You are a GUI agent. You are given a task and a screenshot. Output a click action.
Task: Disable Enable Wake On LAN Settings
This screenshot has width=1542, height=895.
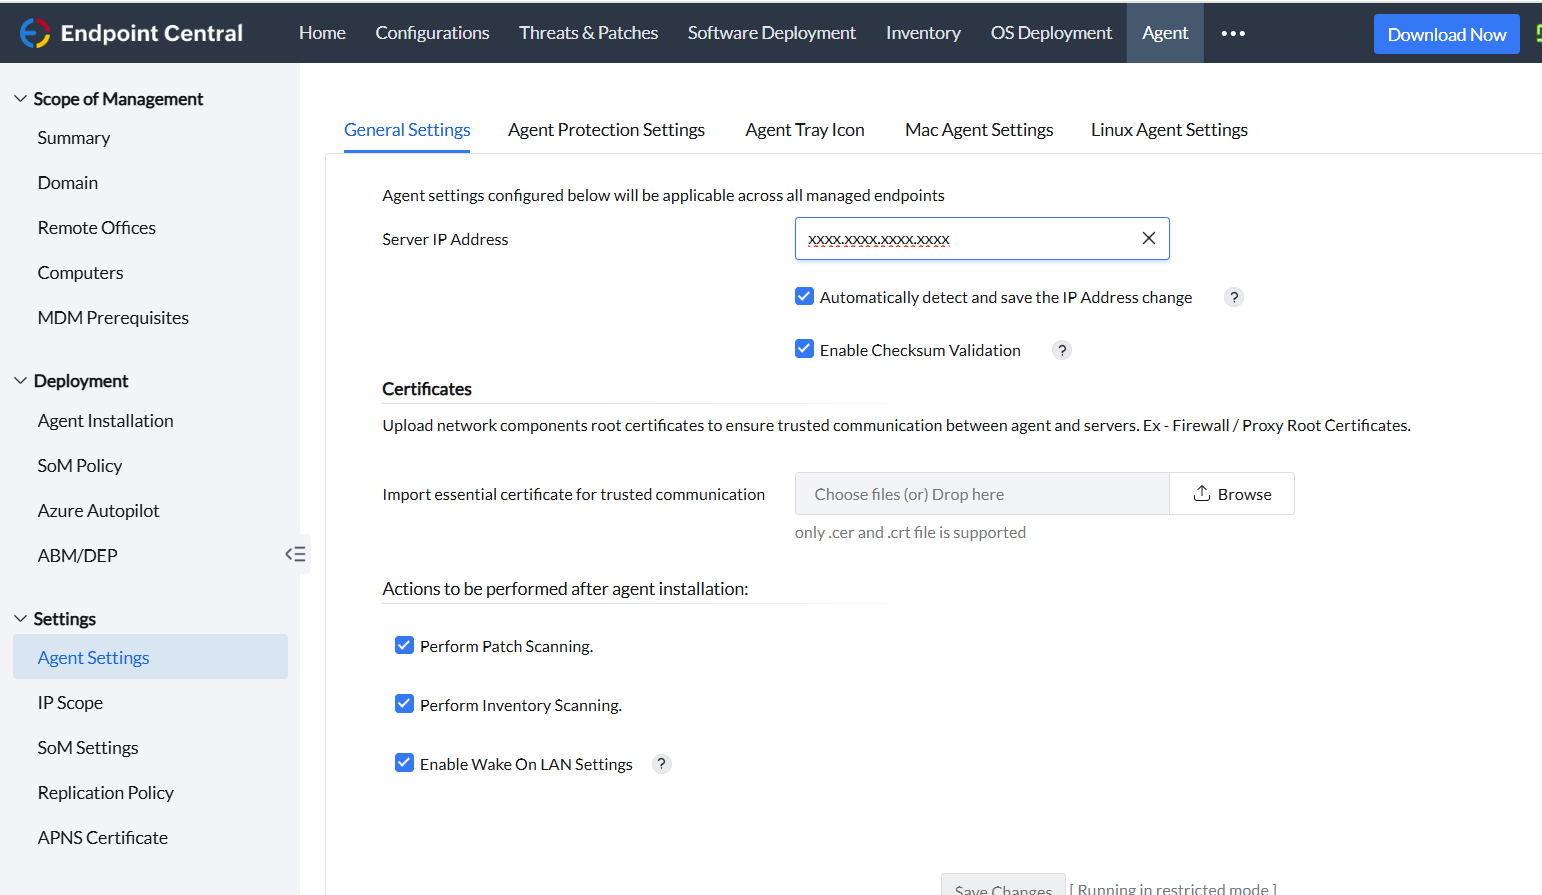point(404,763)
